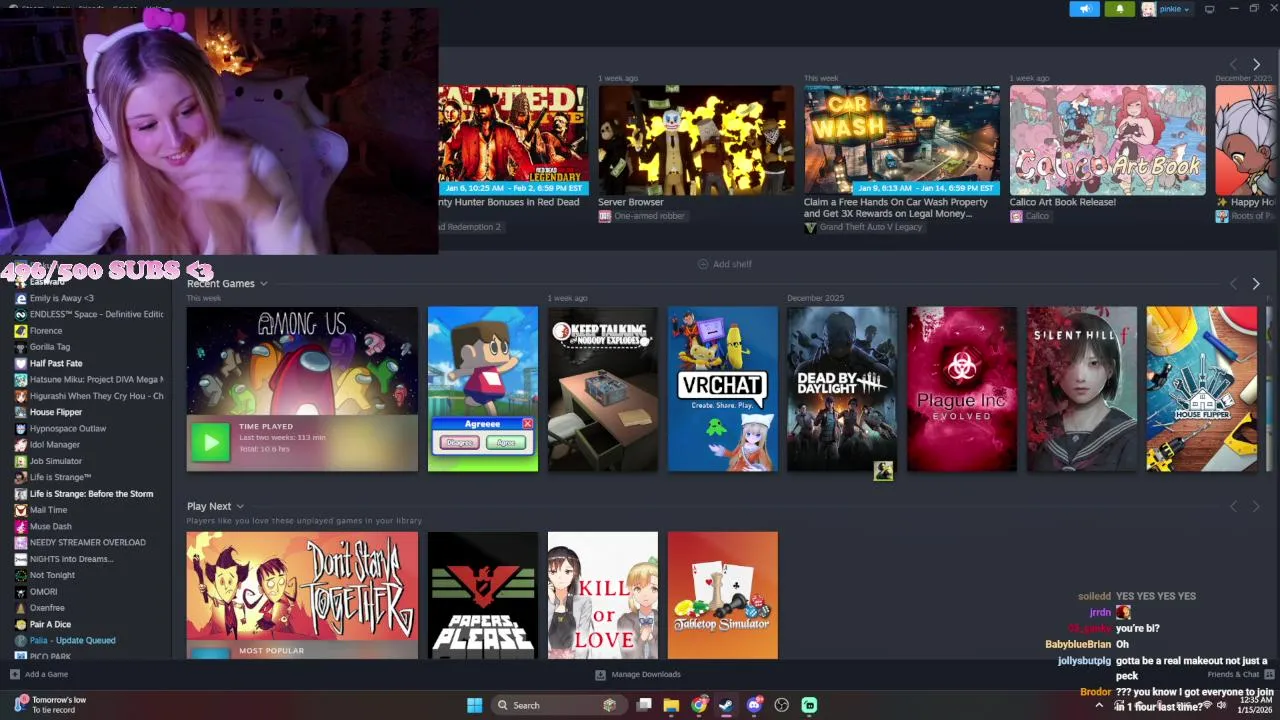
Task: Switch to Big Picture mode icon
Action: [x=1209, y=9]
